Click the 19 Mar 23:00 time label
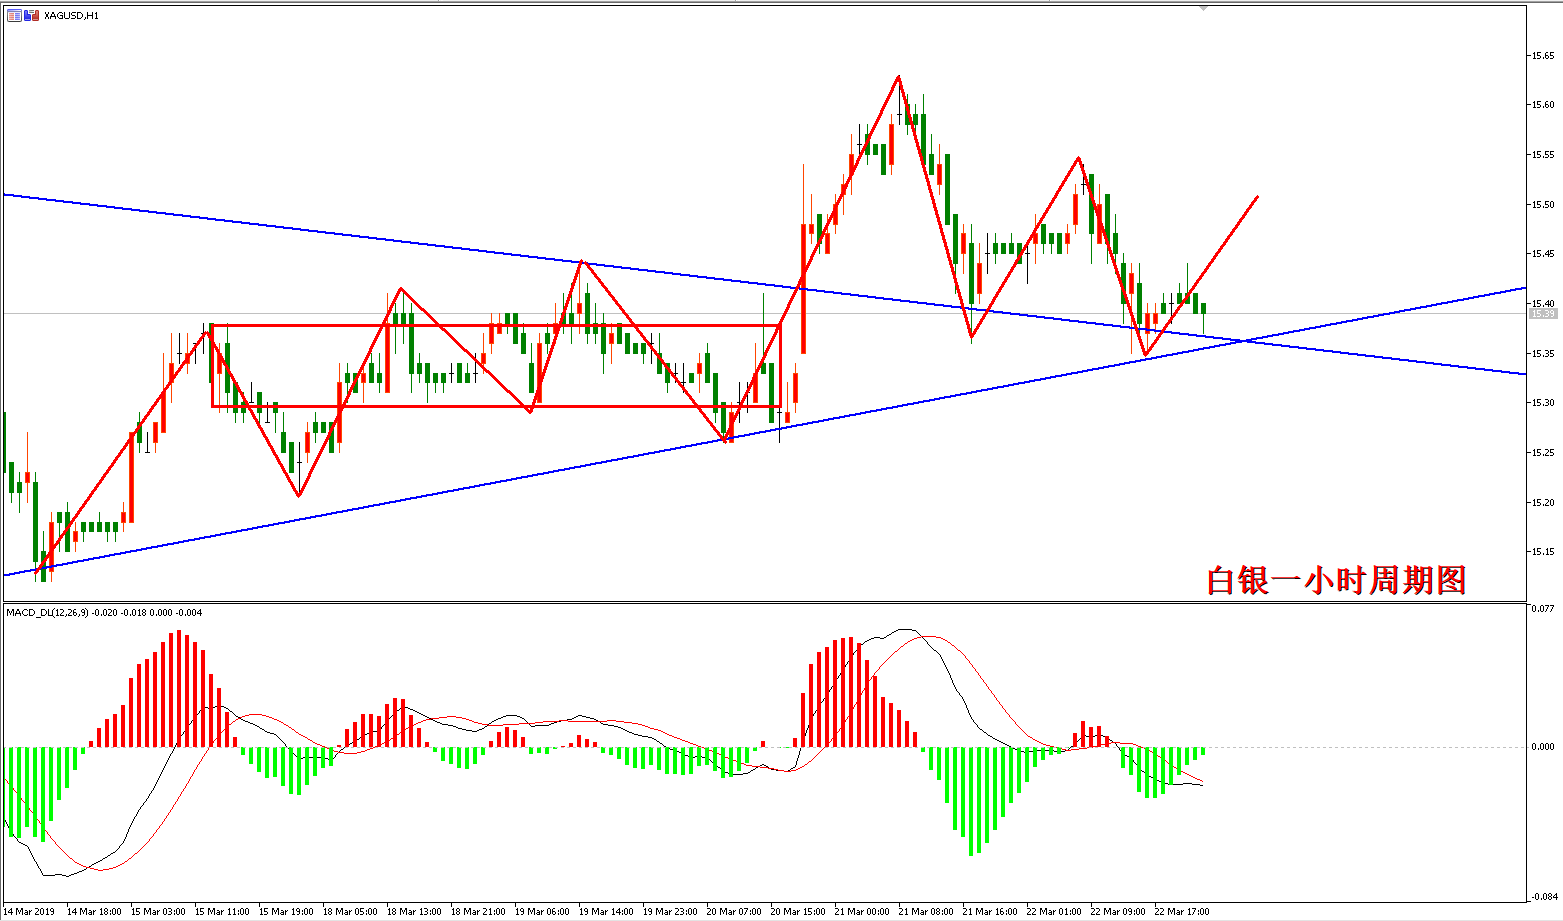This screenshot has width=1563, height=921. [x=670, y=912]
